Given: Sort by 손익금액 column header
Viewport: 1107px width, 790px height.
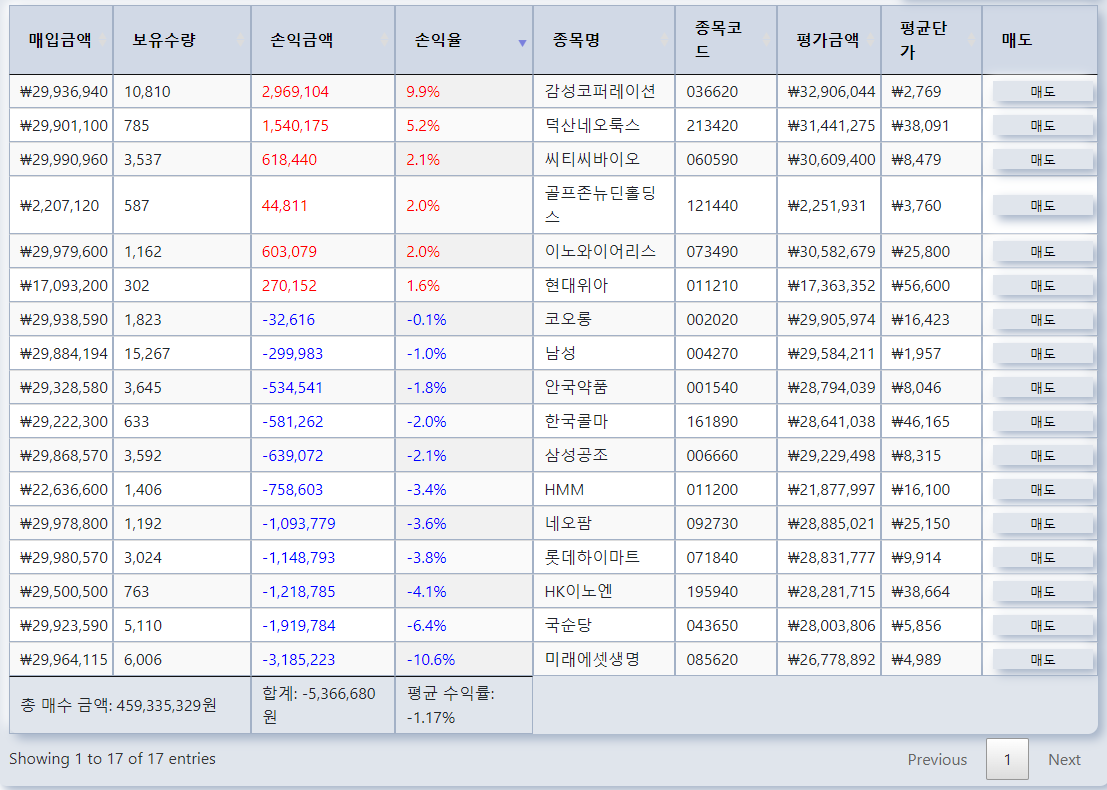Looking at the screenshot, I should [x=323, y=40].
